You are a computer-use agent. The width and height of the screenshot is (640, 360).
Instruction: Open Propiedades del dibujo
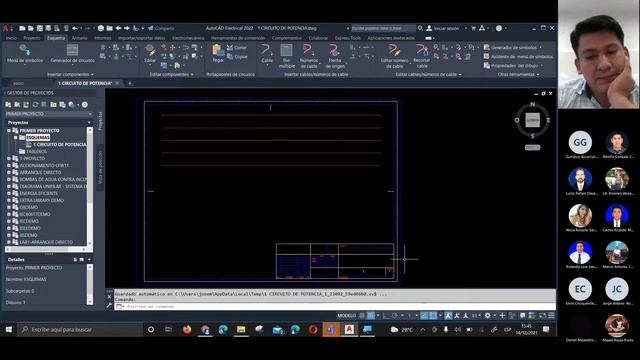(x=513, y=65)
